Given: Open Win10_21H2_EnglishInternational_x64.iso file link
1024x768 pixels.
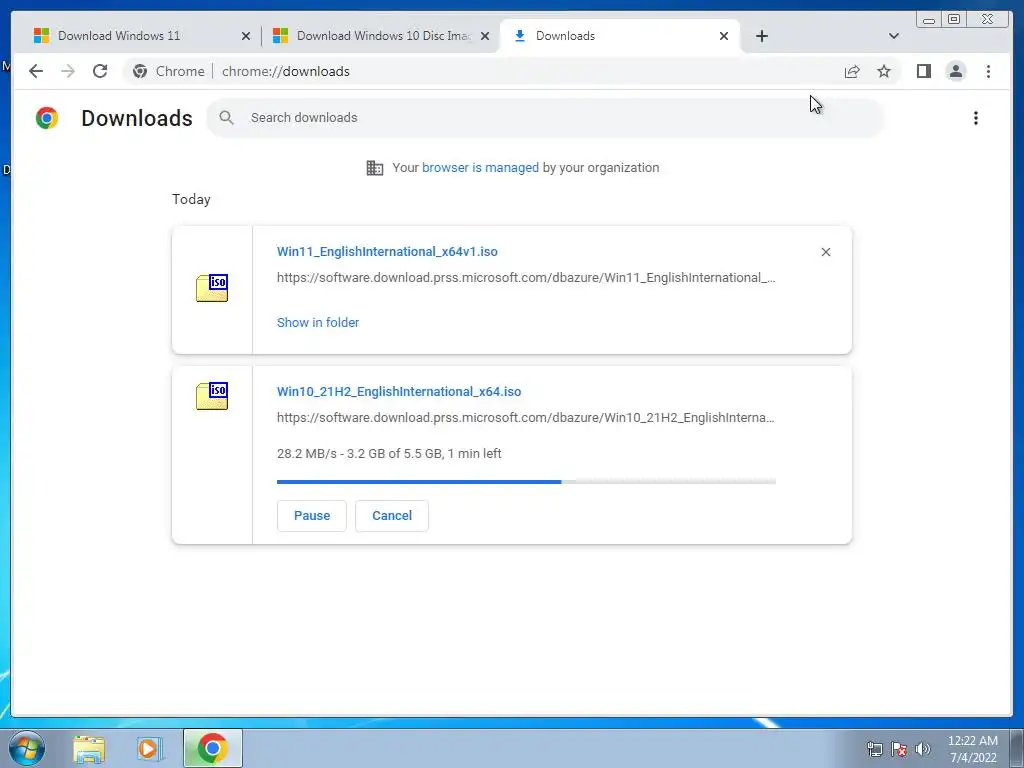Looking at the screenshot, I should pos(399,392).
